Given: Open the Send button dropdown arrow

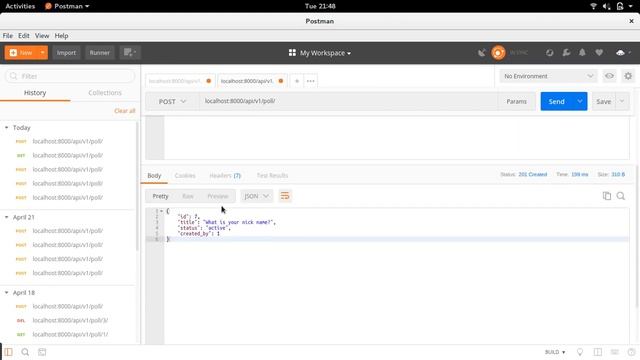Looking at the screenshot, I should [580, 101].
